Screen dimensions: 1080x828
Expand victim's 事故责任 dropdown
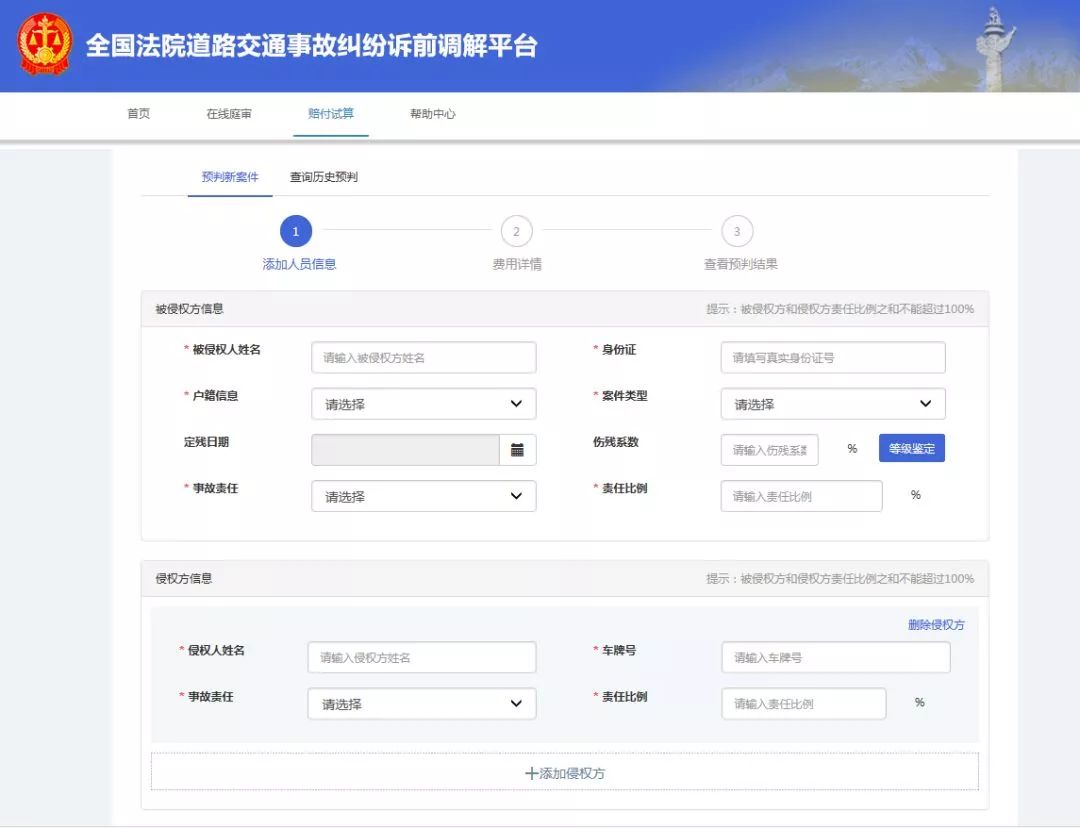[x=423, y=496]
